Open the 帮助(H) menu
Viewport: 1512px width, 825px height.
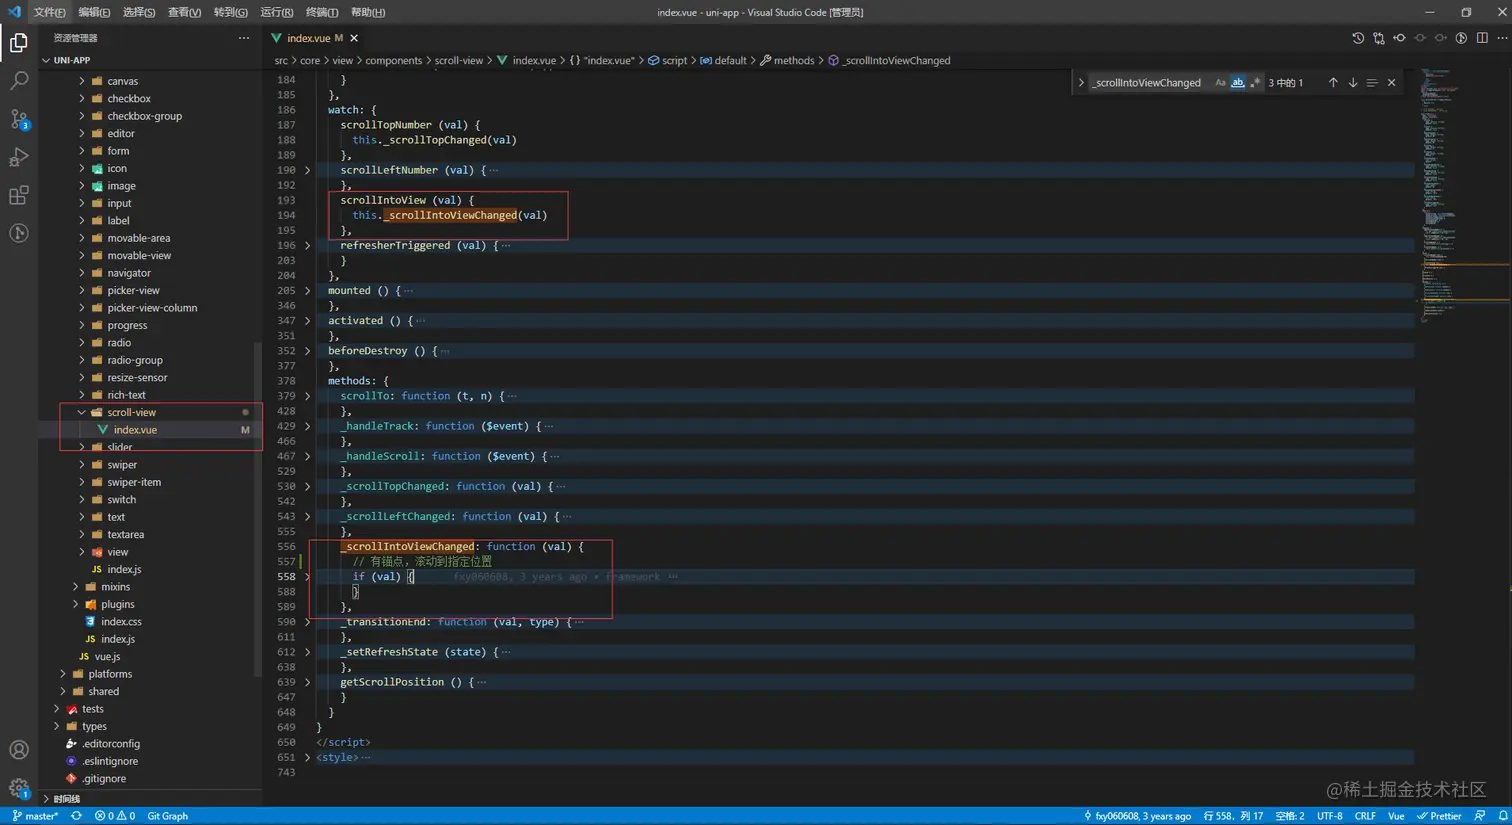(x=368, y=12)
